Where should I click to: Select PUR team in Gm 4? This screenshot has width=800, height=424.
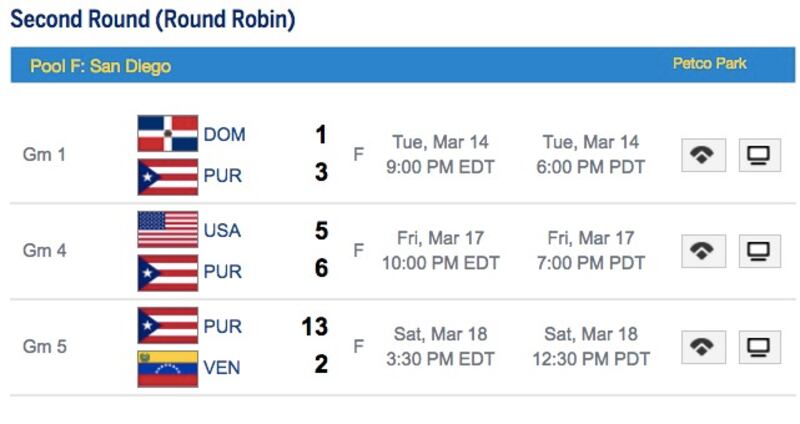[x=222, y=272]
